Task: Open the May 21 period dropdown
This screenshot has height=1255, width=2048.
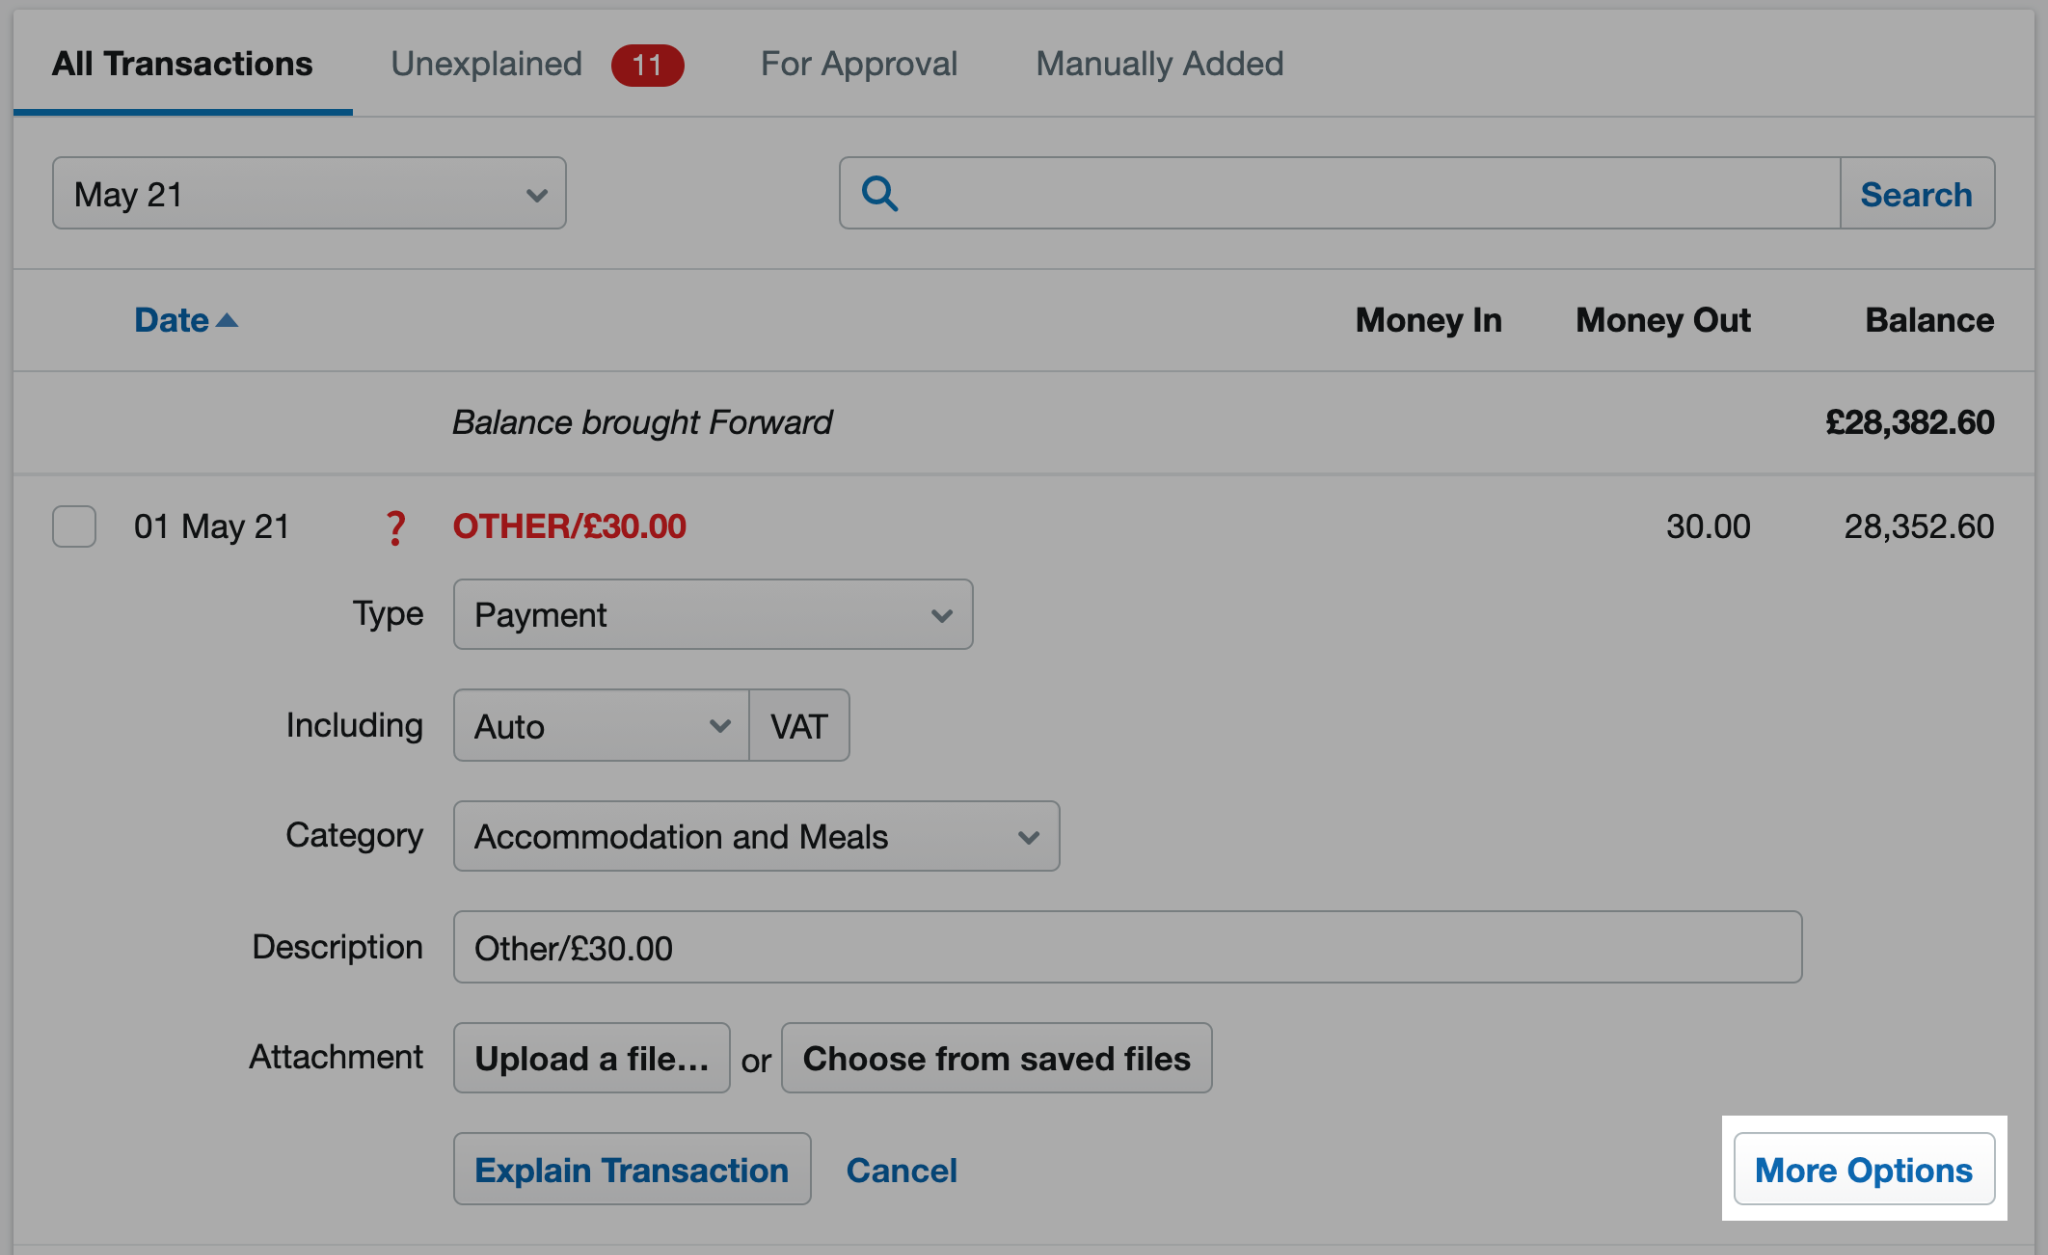Action: (x=308, y=193)
